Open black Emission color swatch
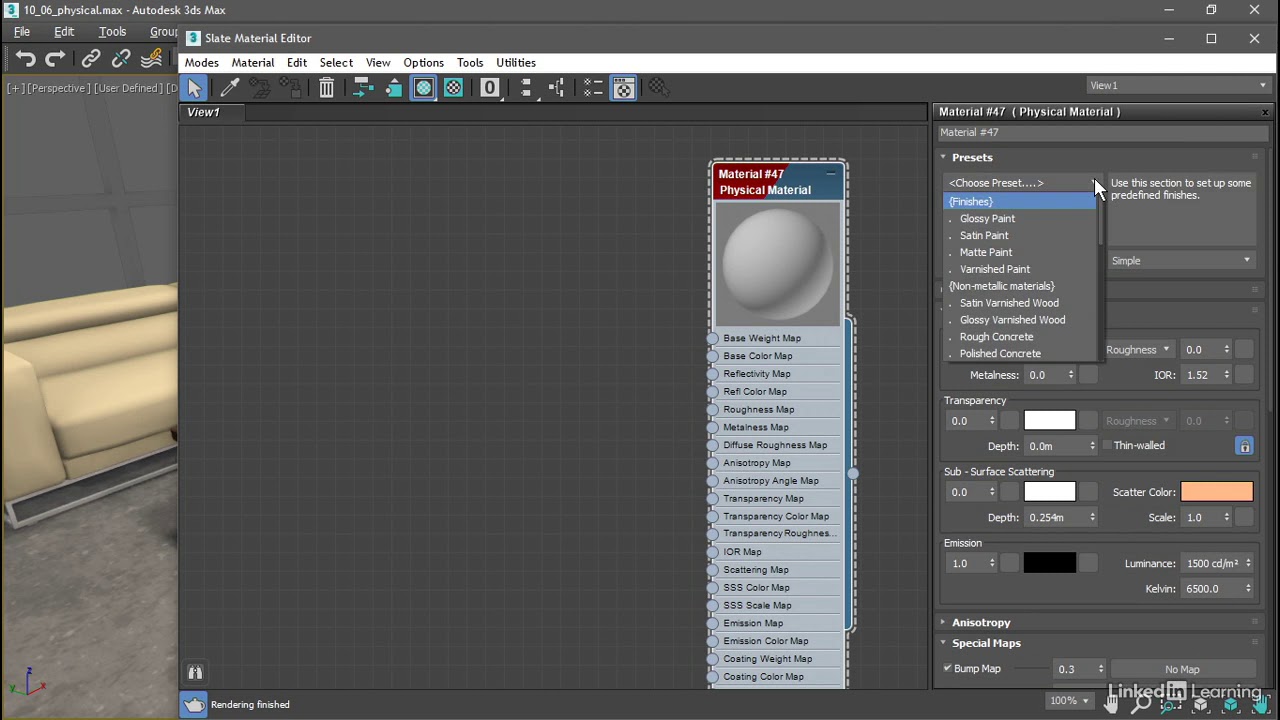This screenshot has width=1280, height=720. (1049, 563)
